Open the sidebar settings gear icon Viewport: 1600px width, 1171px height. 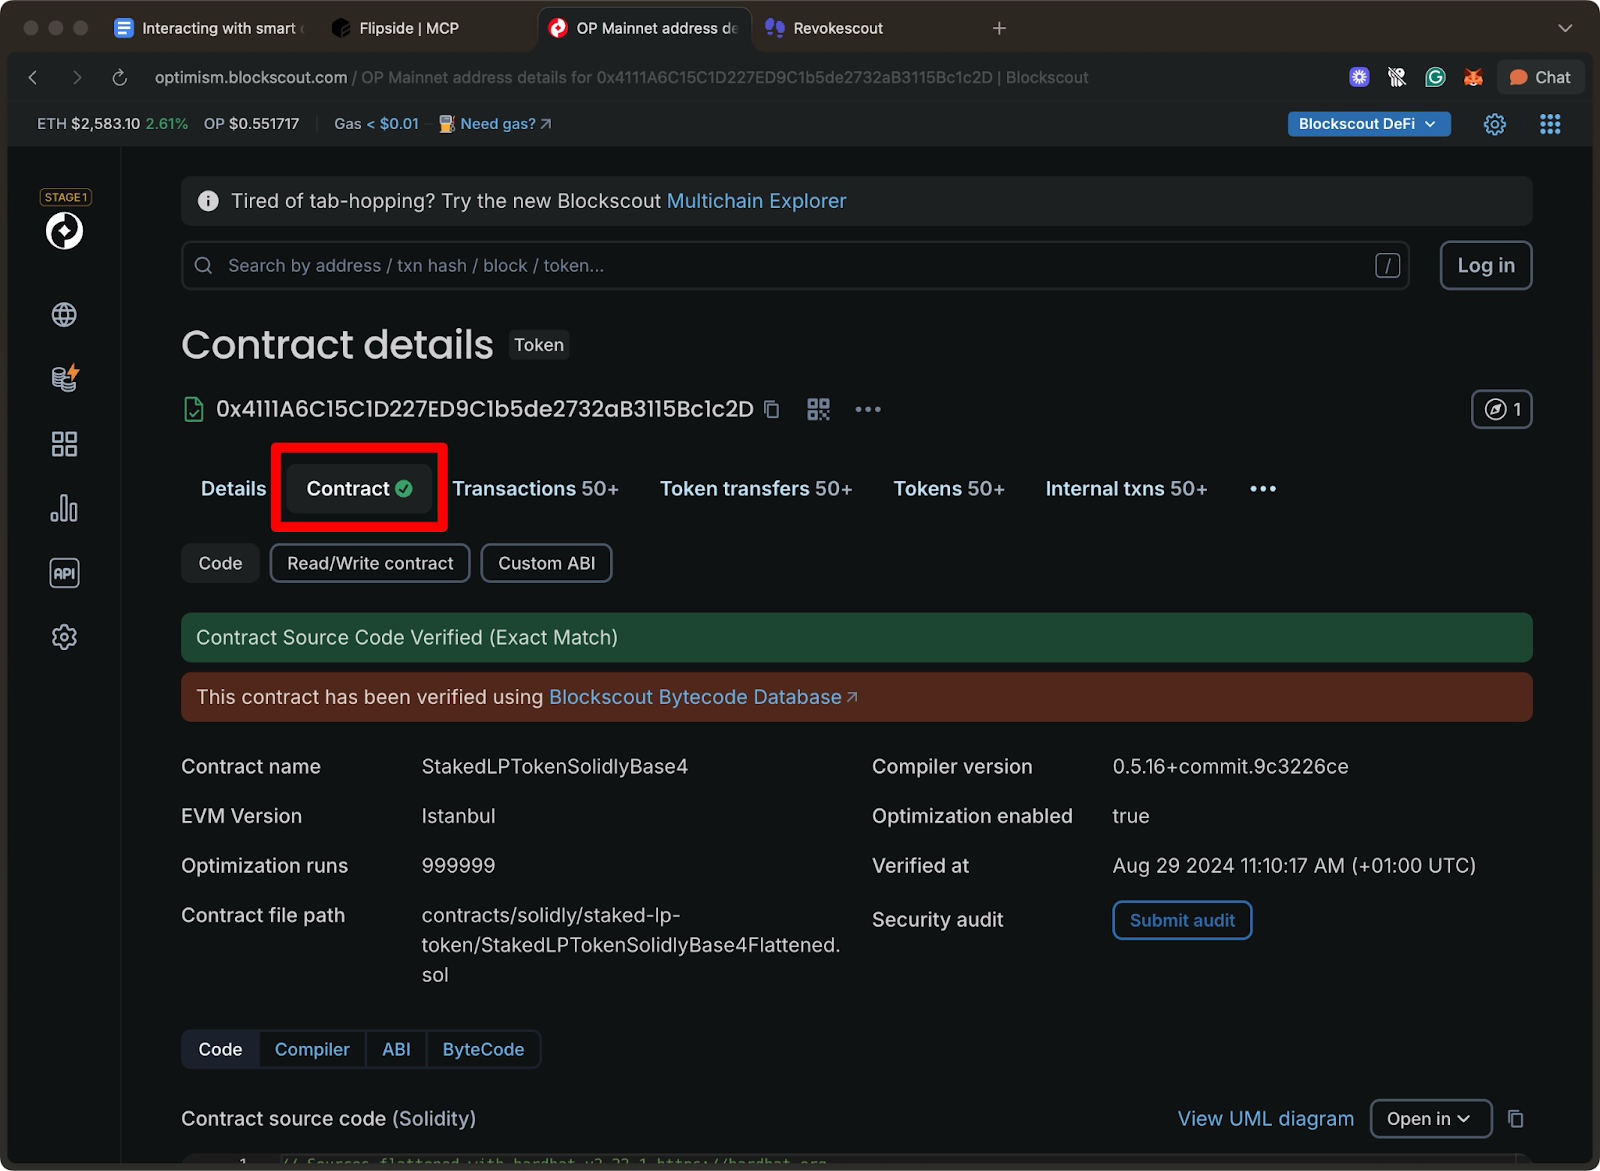(64, 637)
